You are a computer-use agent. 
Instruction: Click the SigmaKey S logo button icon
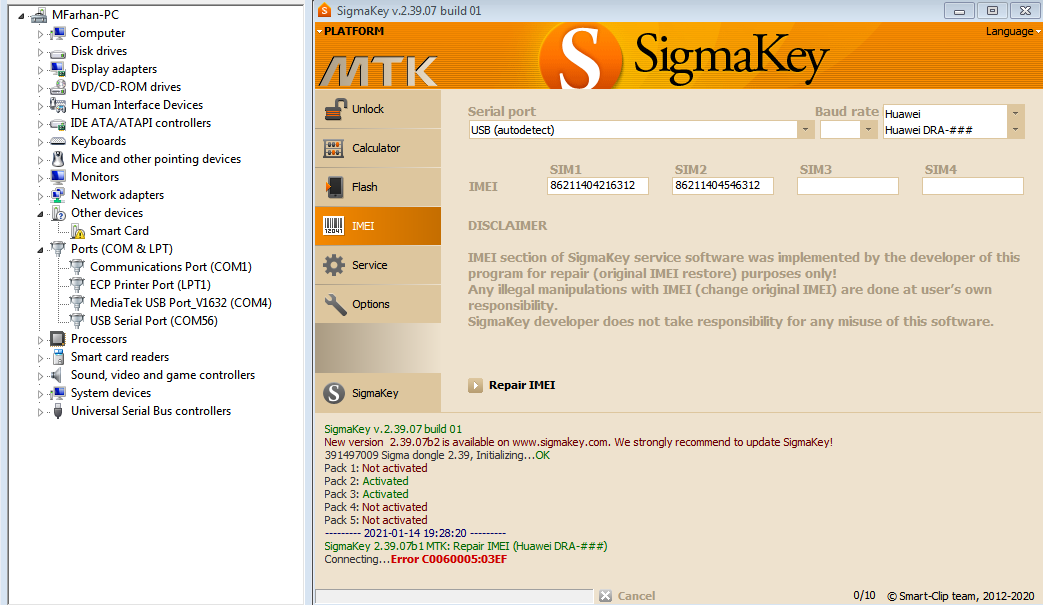(x=334, y=393)
